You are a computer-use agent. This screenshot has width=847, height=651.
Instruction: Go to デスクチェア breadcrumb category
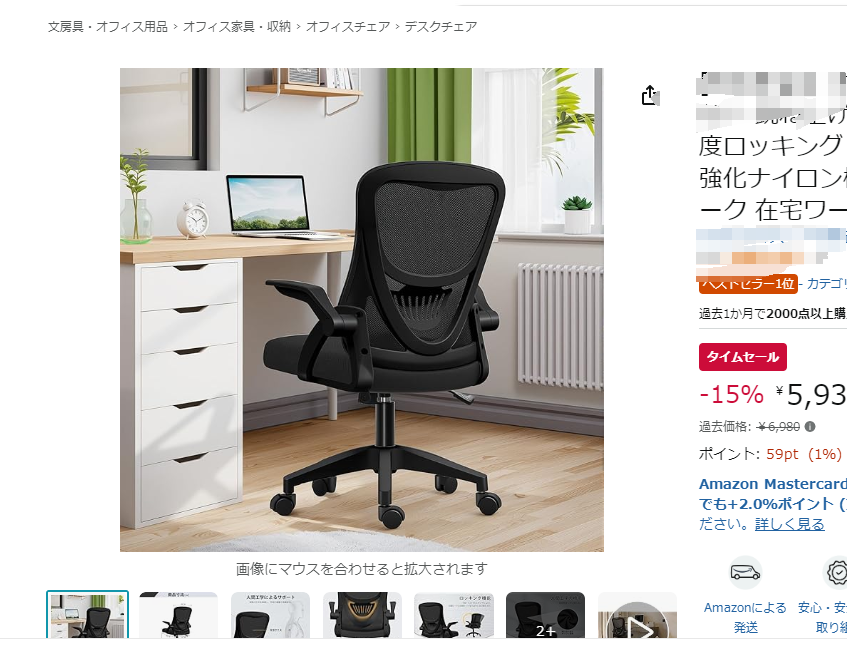[441, 26]
